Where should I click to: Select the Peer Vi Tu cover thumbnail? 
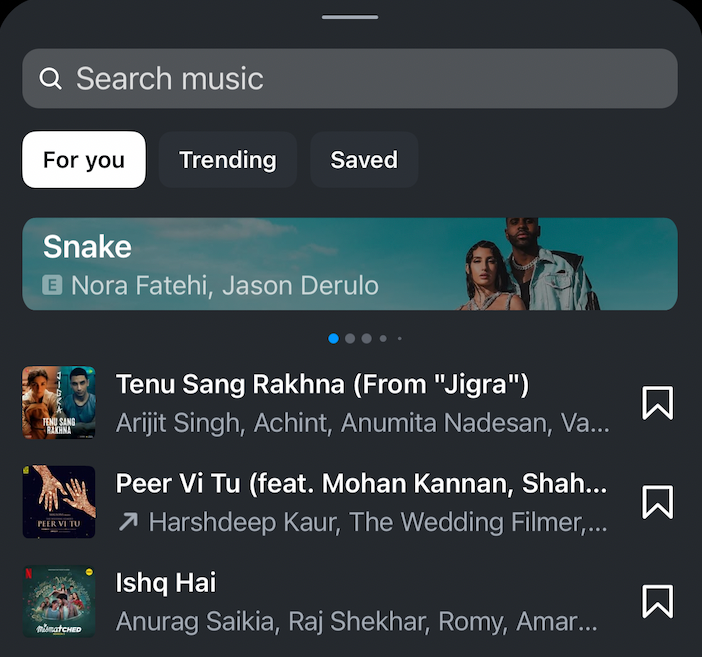59,502
